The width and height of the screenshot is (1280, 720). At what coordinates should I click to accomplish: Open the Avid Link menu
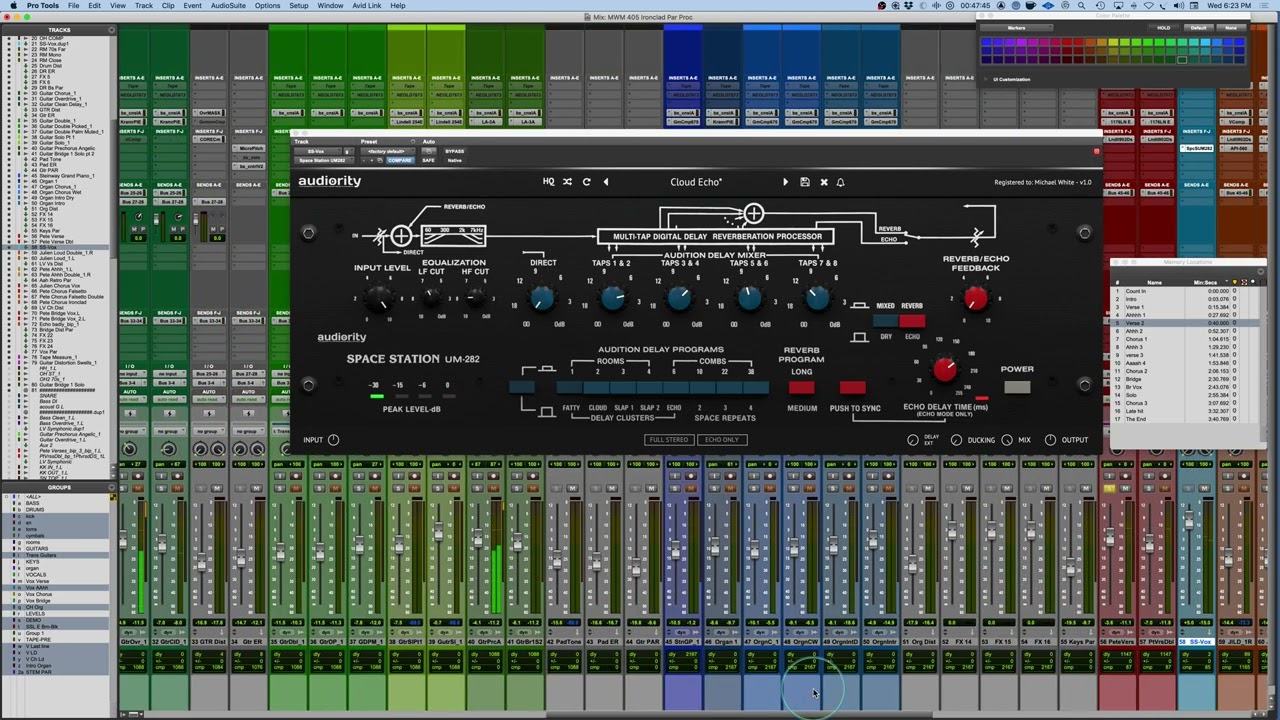coord(367,5)
